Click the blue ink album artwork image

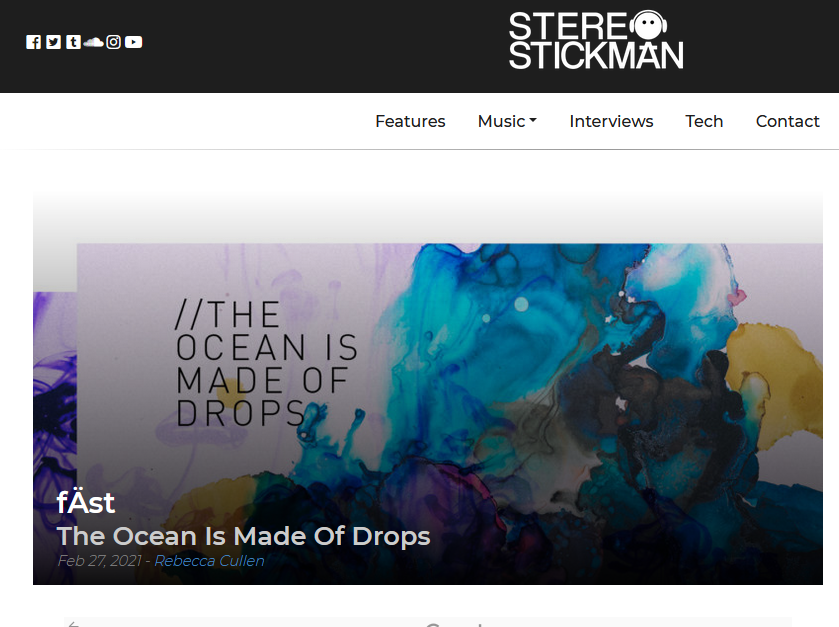pyautogui.click(x=449, y=414)
